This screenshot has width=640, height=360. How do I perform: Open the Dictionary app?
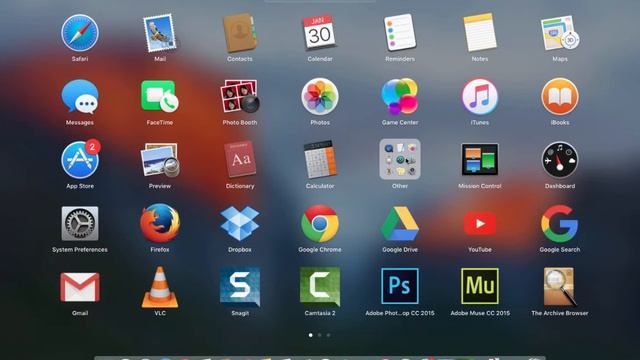240,159
